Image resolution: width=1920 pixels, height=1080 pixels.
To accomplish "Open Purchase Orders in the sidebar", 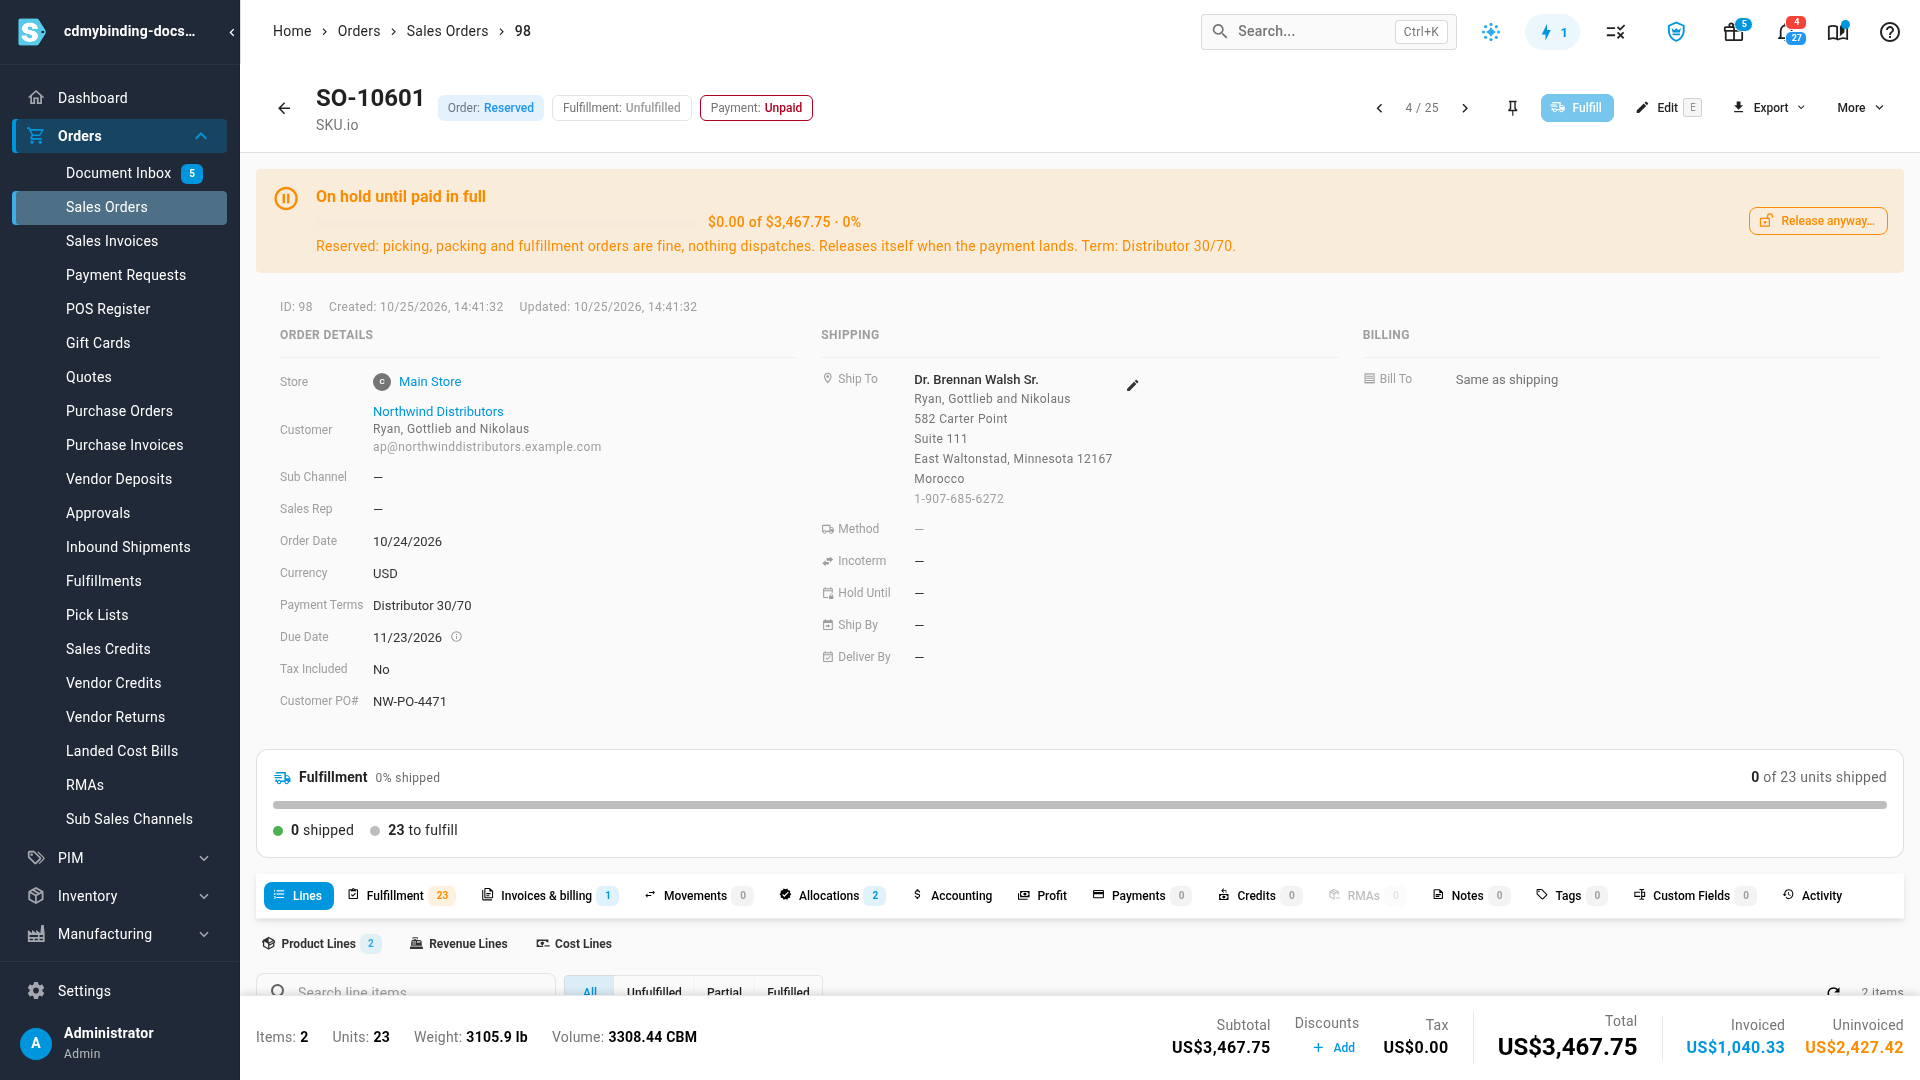I will click(x=119, y=411).
